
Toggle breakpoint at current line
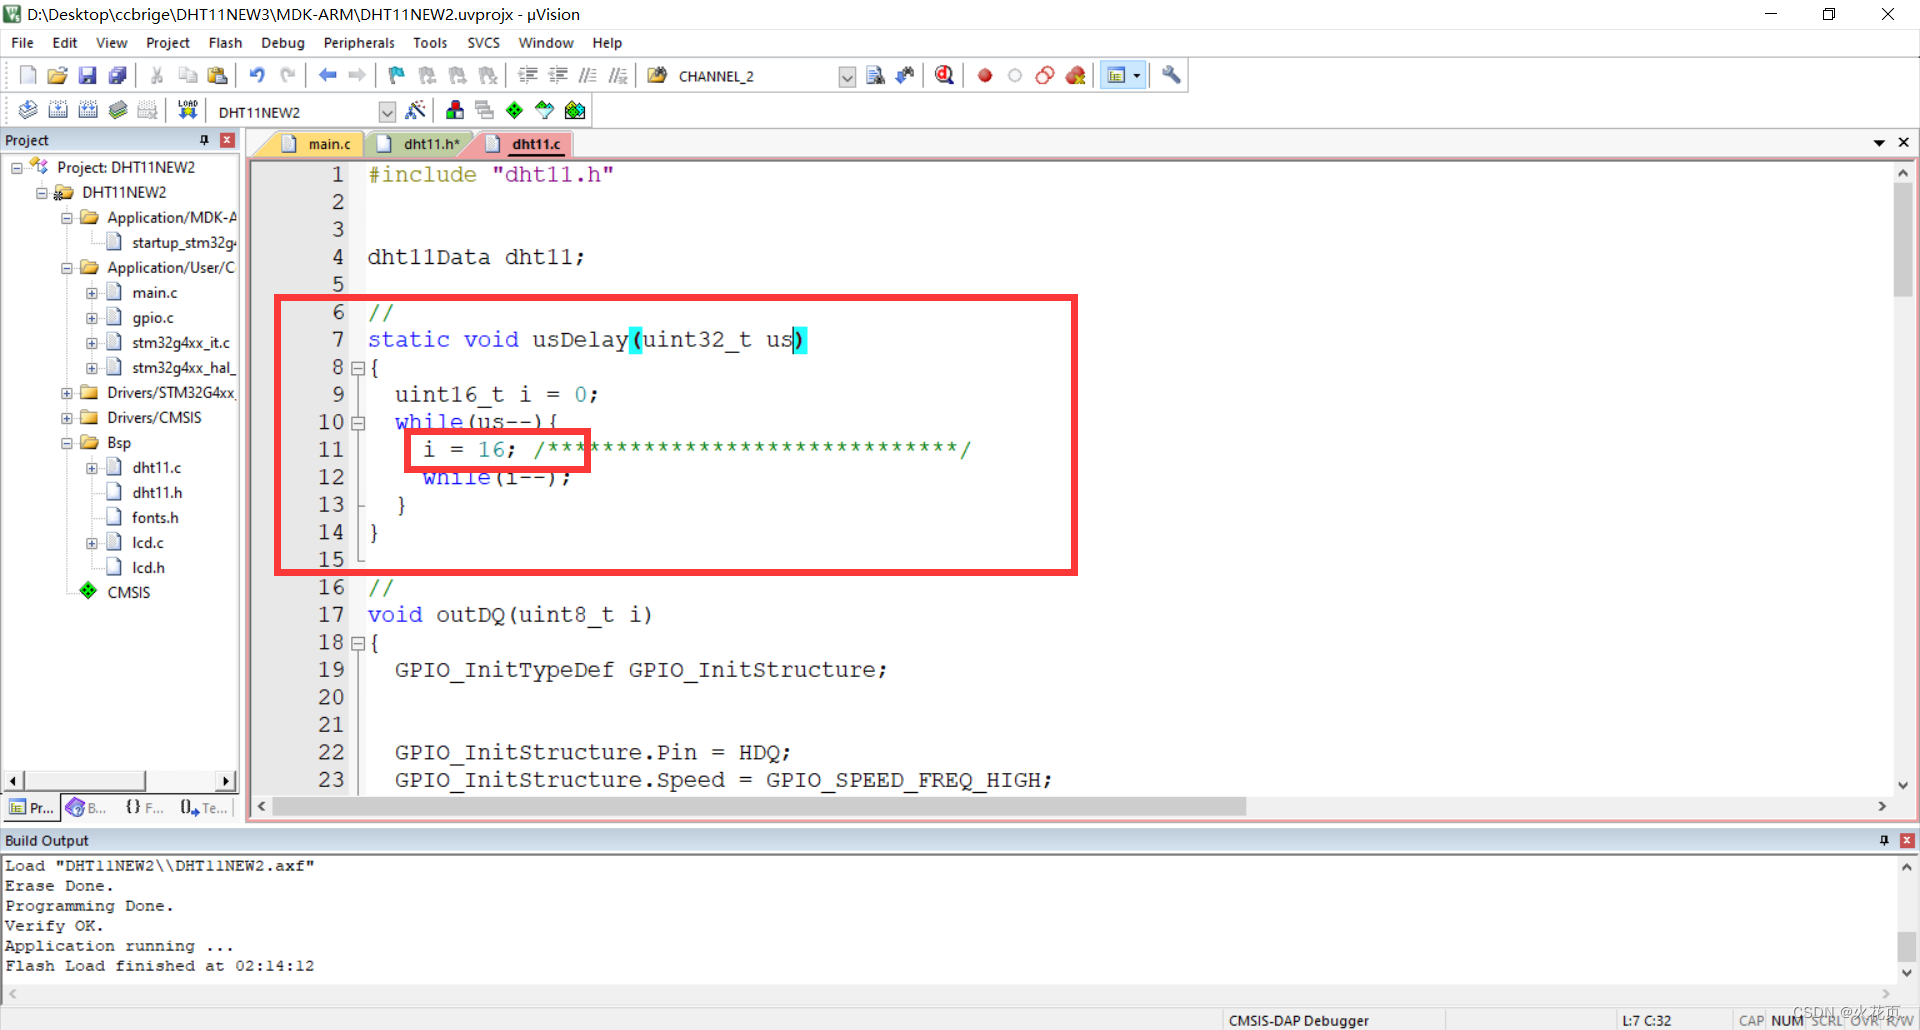(984, 75)
